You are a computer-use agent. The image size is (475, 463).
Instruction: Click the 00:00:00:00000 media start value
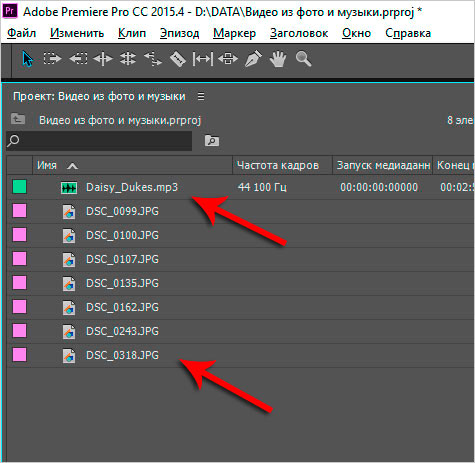[x=379, y=187]
